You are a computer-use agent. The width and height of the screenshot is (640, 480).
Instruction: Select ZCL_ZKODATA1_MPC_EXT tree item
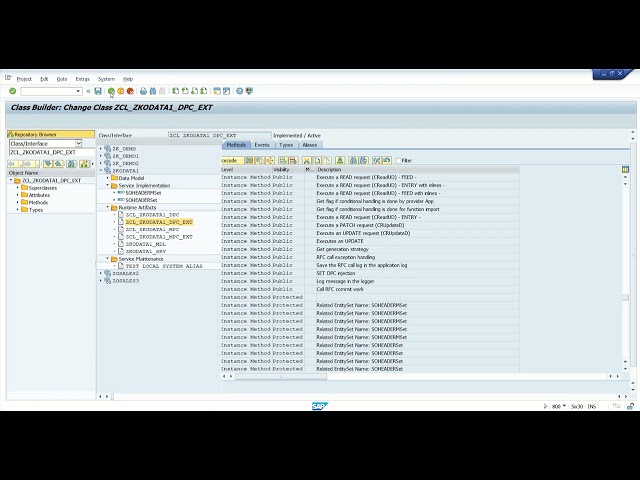159,237
